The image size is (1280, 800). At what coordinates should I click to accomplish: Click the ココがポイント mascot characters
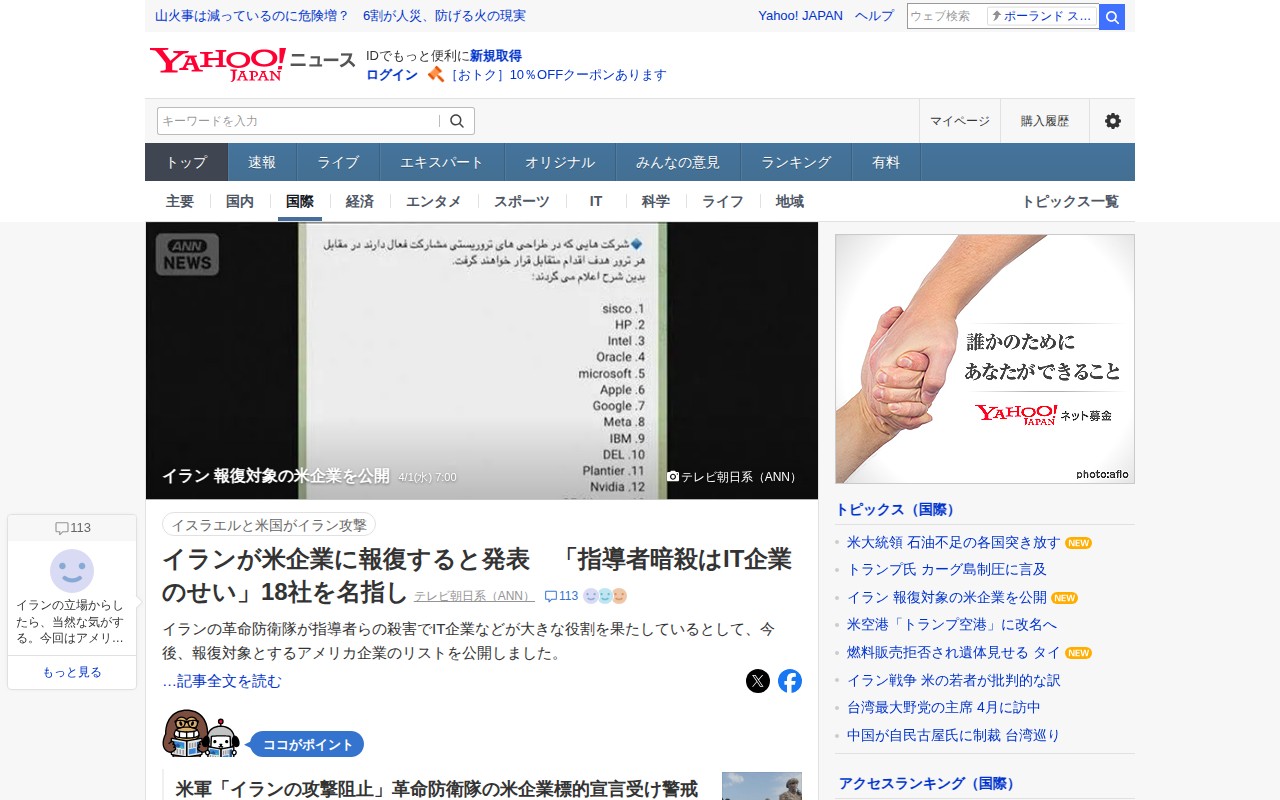click(201, 734)
